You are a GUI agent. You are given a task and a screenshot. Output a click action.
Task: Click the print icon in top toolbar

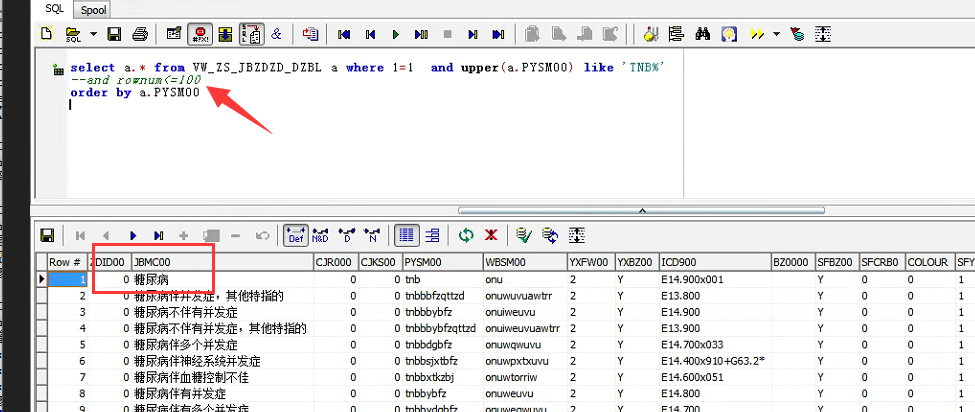pos(140,34)
